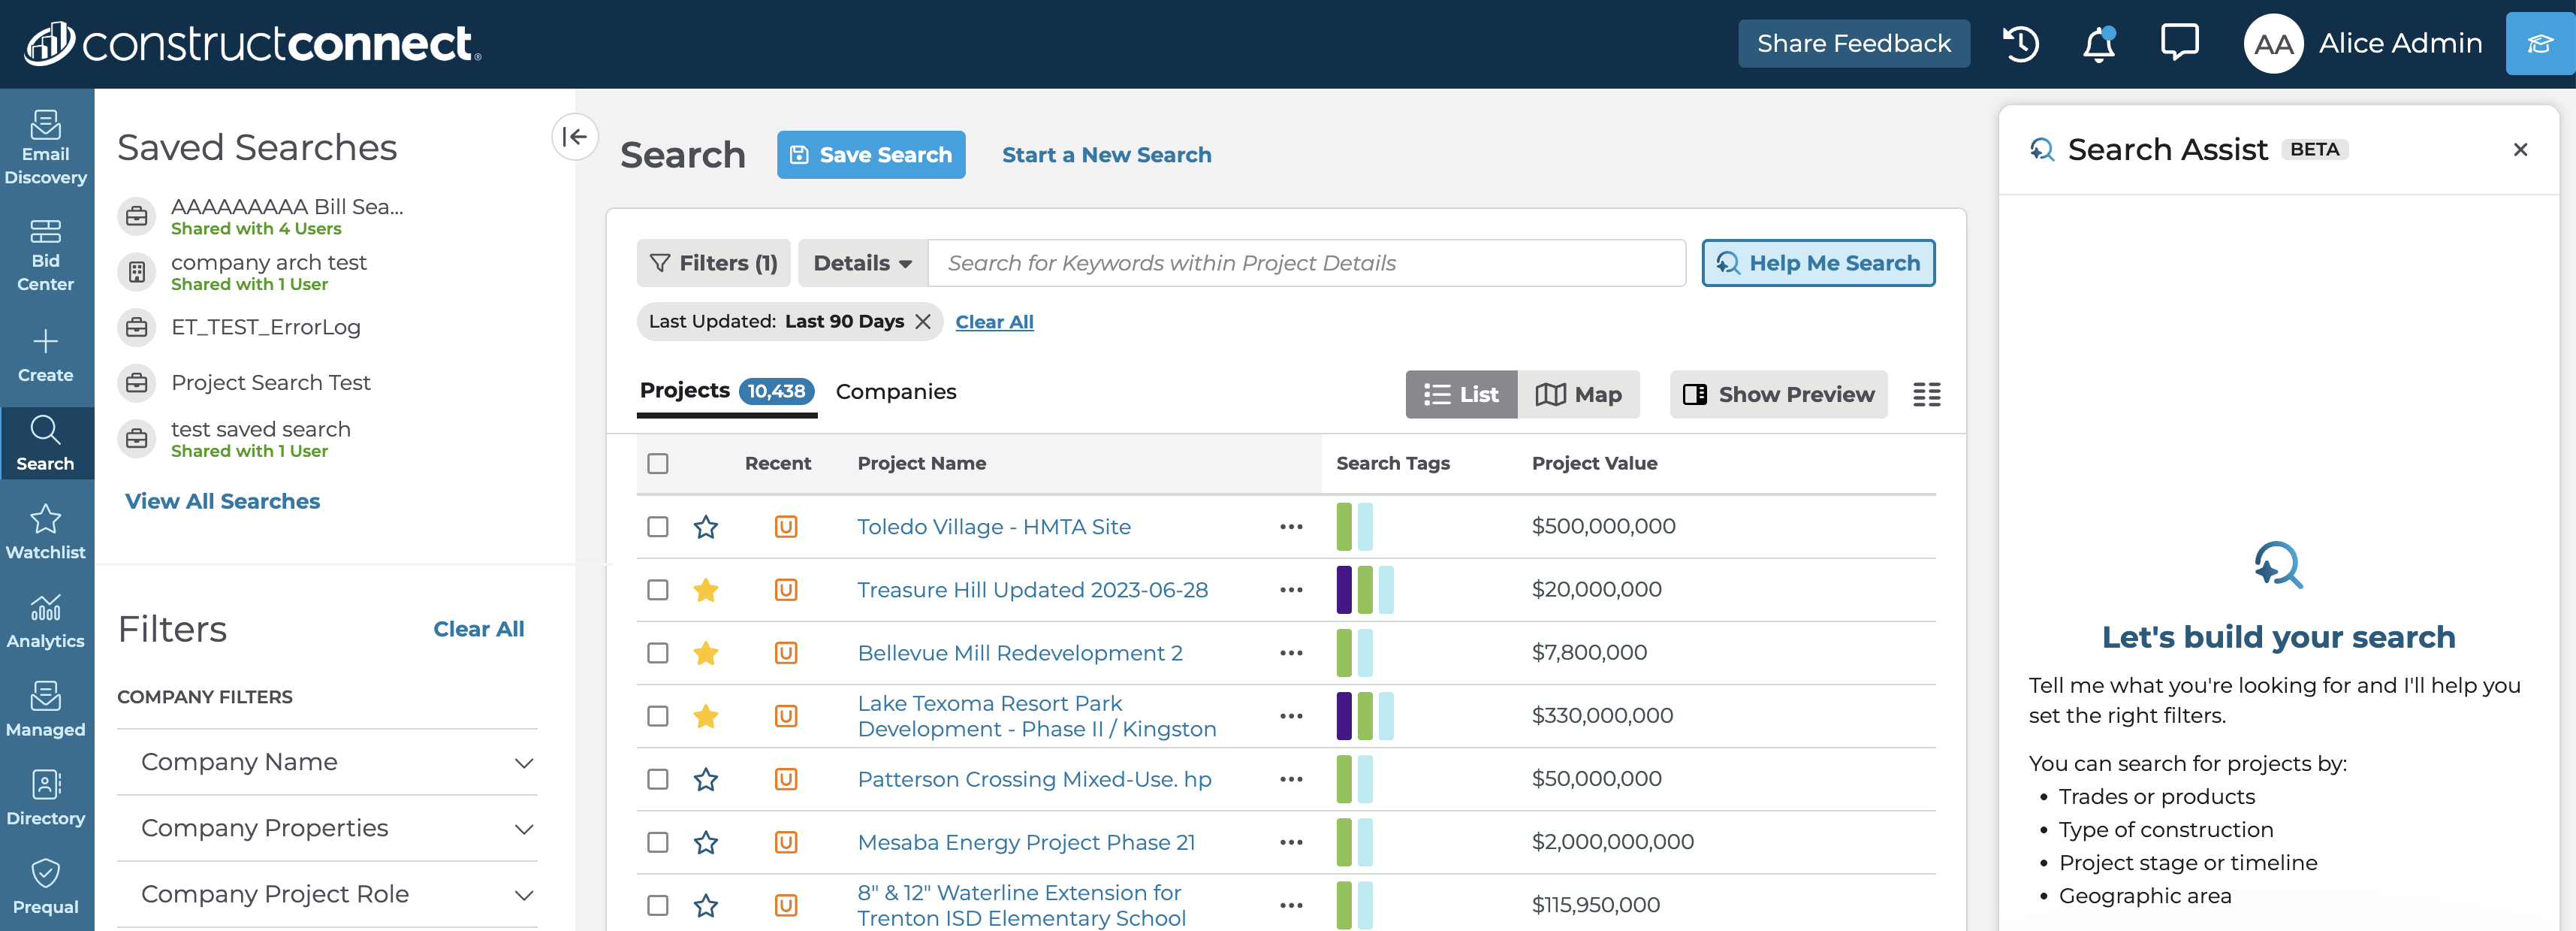Screen dimensions: 2576x931
Task: Open the Toledo Village - HMTA Site project
Action: (x=994, y=527)
